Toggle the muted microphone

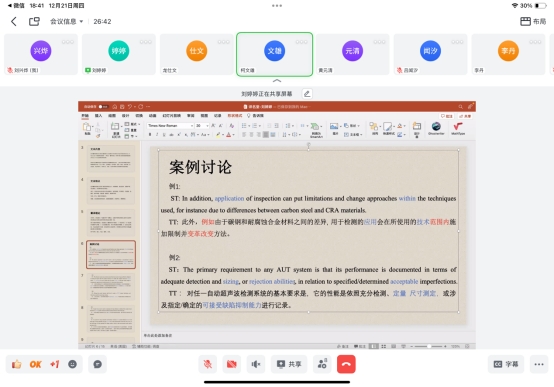pyautogui.click(x=208, y=364)
